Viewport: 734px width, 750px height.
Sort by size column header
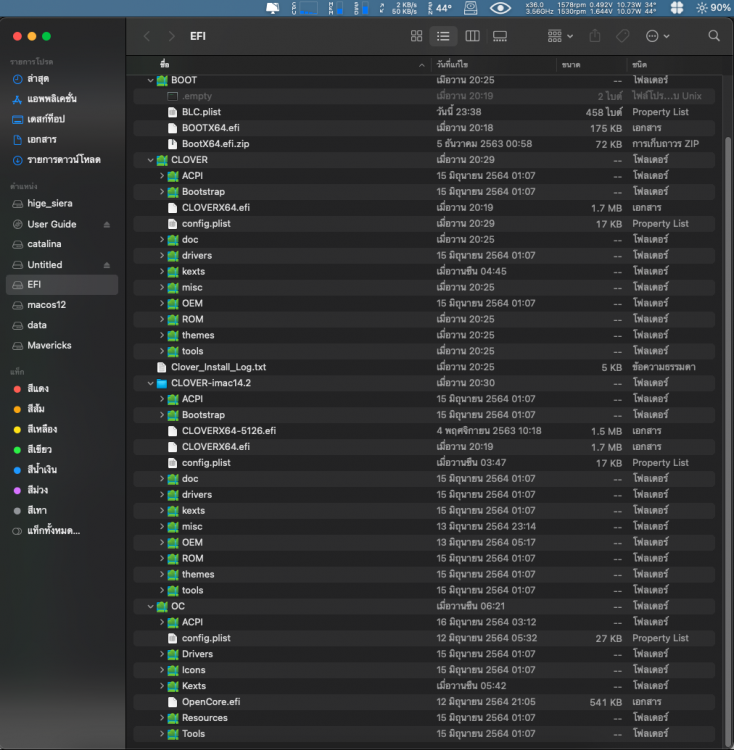tap(591, 65)
